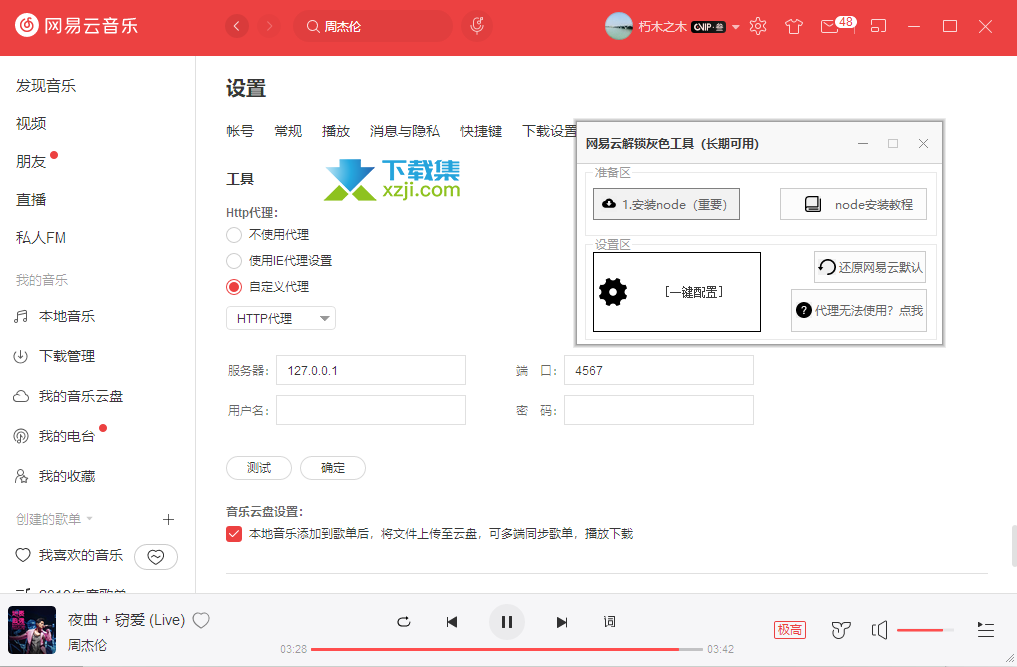Adjust the red volume slider

[924, 629]
